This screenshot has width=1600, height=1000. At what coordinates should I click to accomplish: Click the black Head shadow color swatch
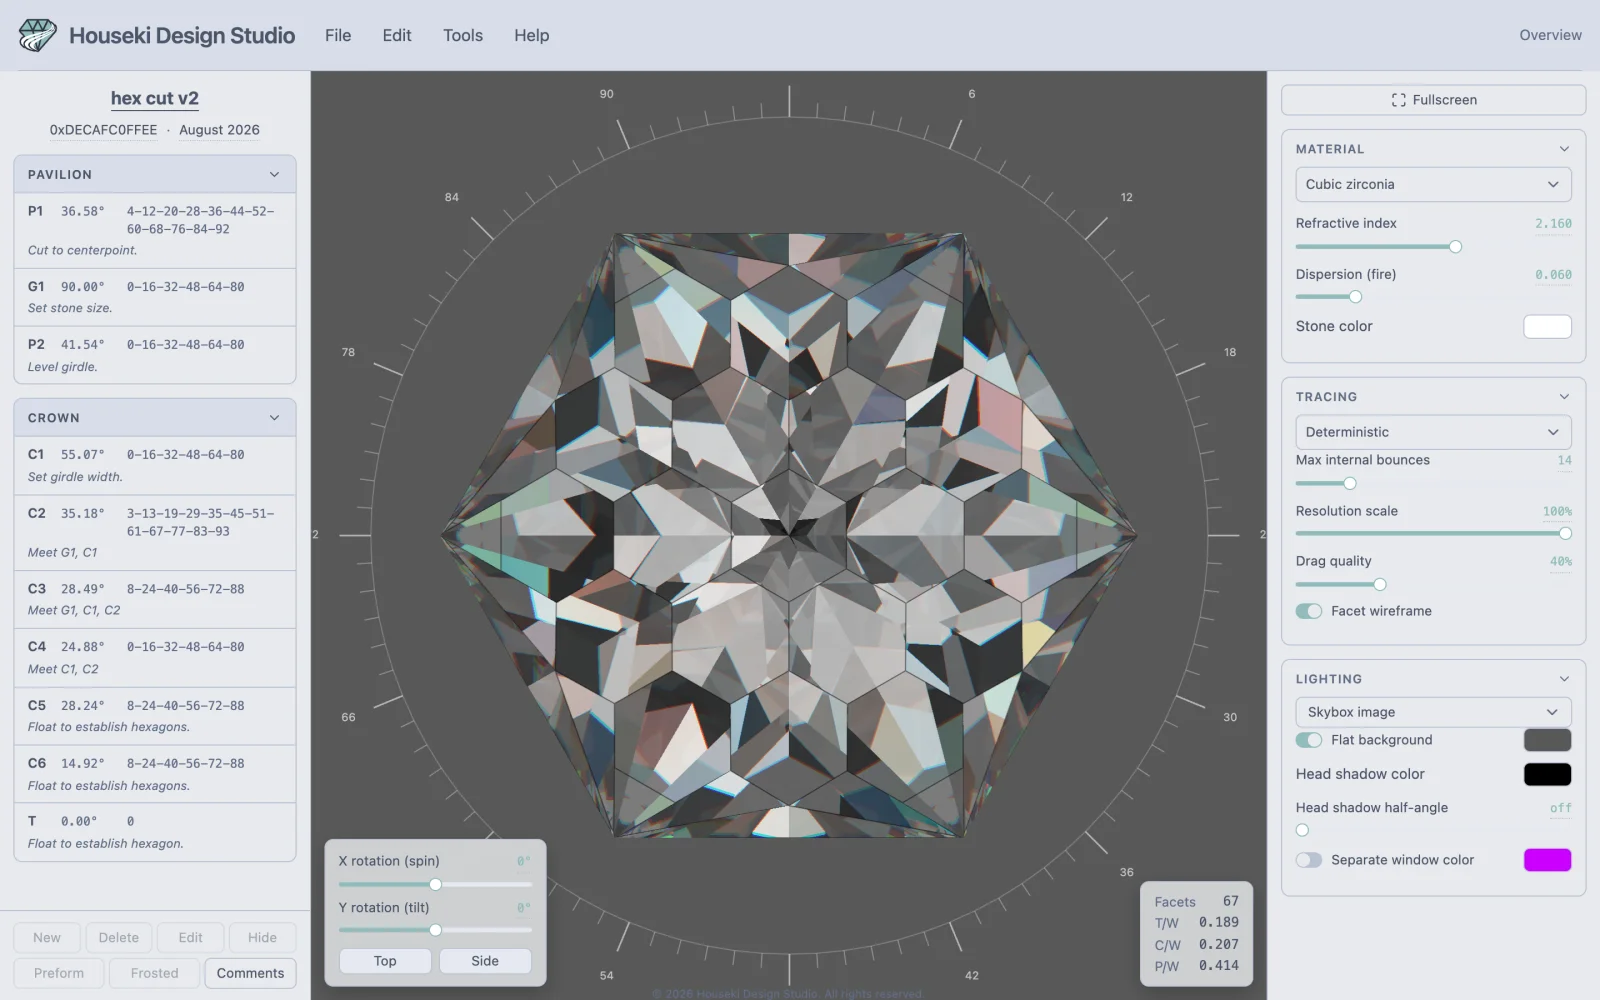point(1547,774)
